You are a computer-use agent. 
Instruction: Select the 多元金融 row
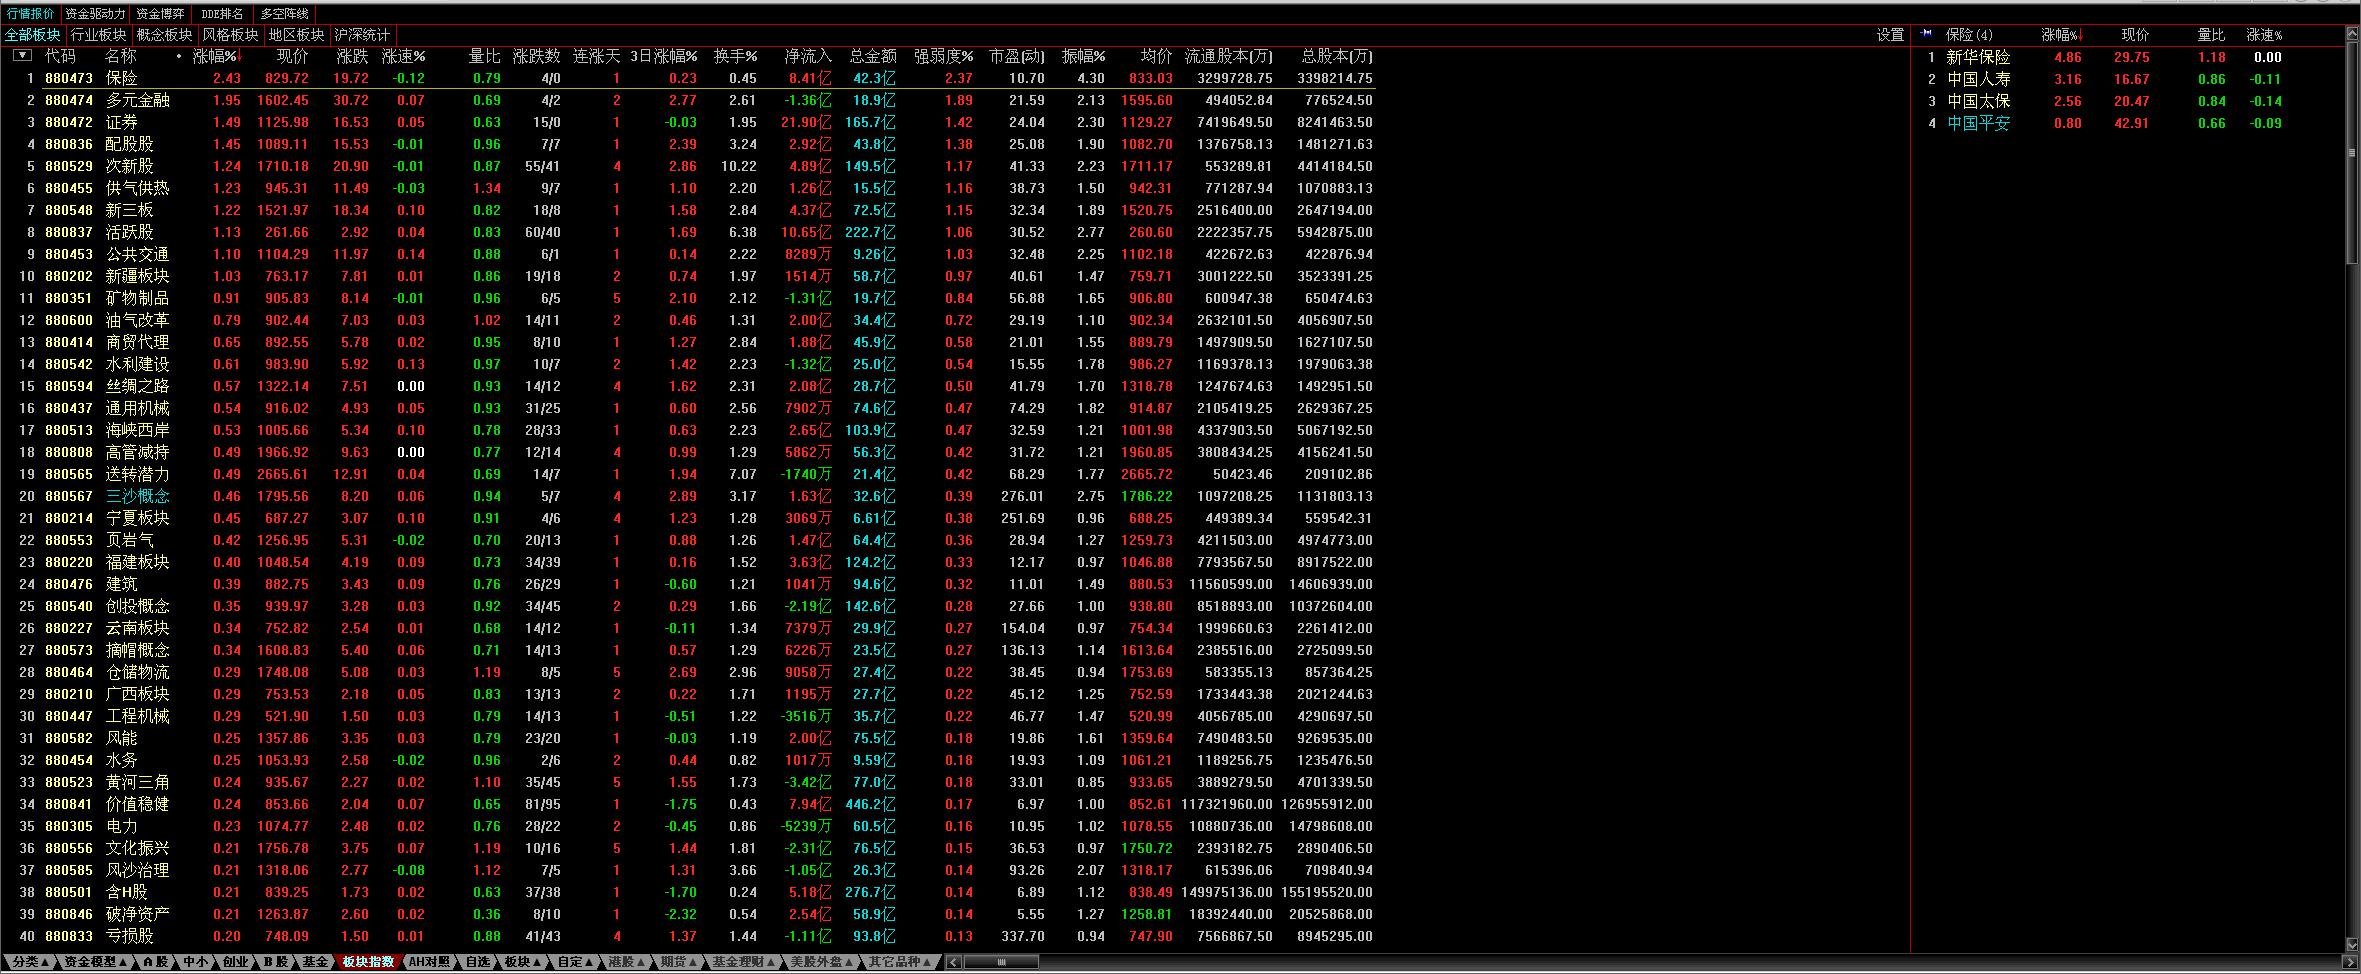click(688, 100)
